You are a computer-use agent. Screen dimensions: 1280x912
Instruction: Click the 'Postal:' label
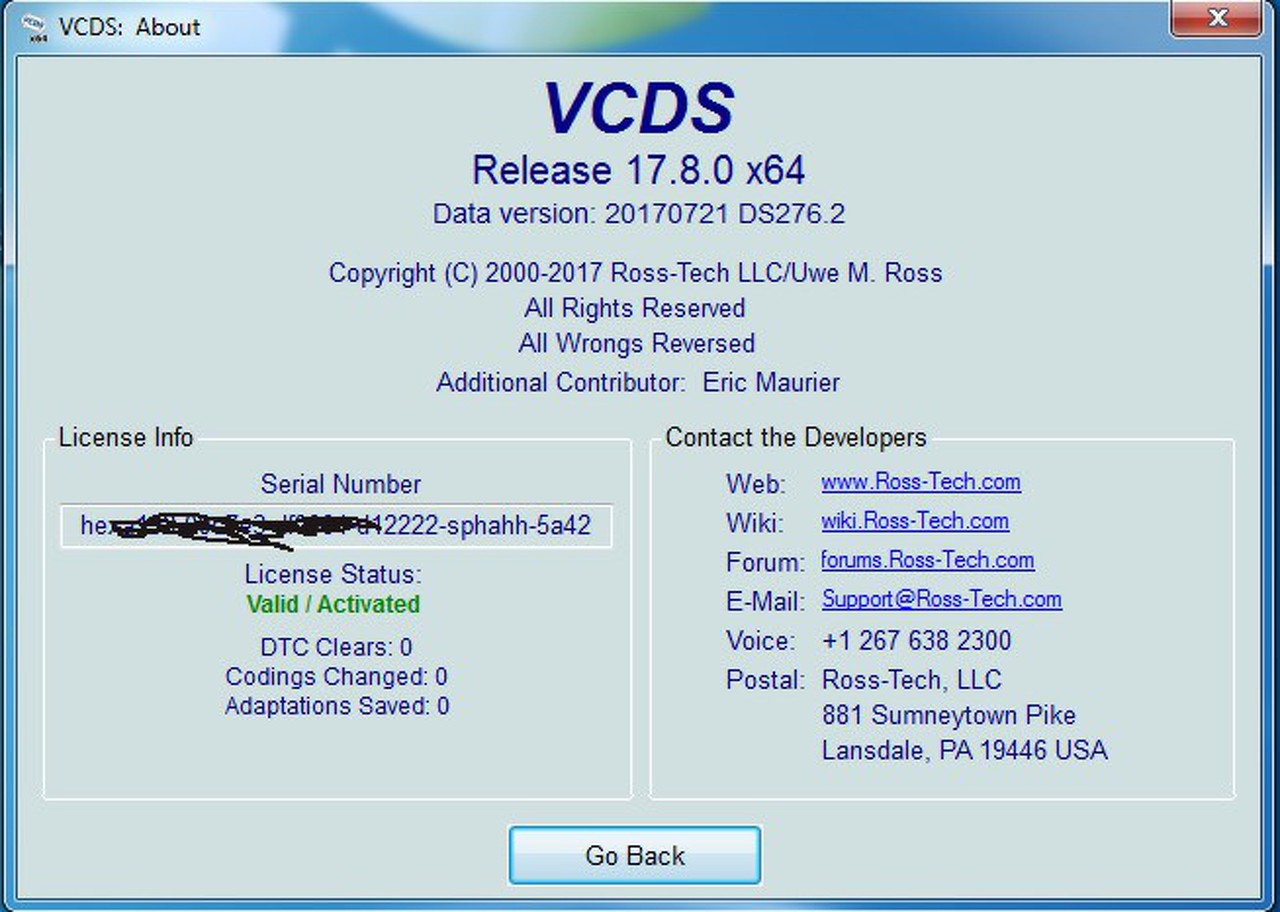[x=765, y=681]
